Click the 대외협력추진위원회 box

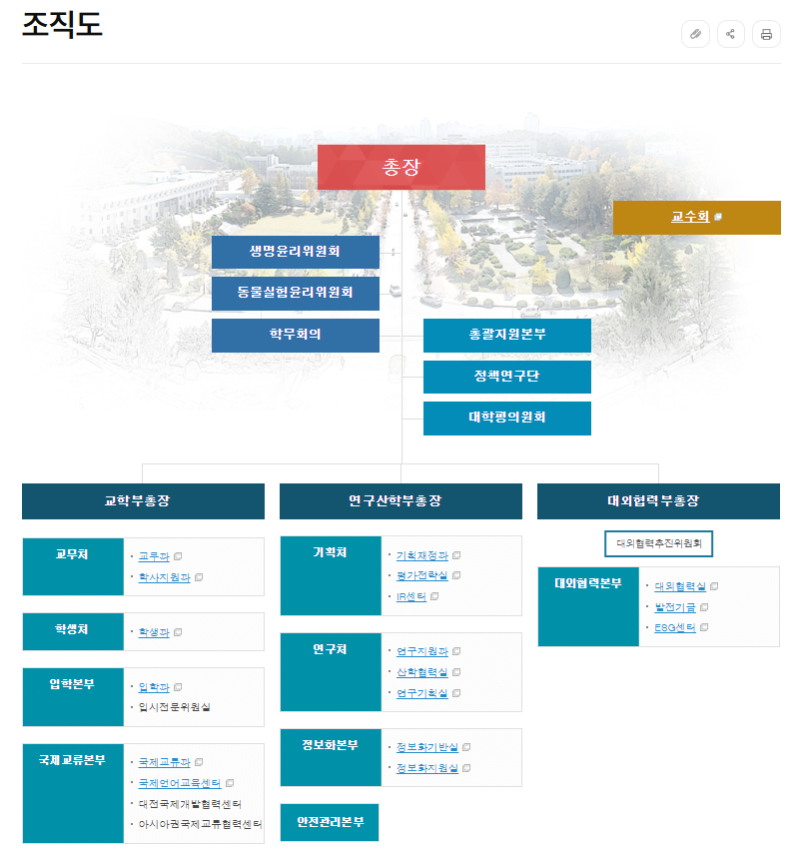pyautogui.click(x=659, y=545)
